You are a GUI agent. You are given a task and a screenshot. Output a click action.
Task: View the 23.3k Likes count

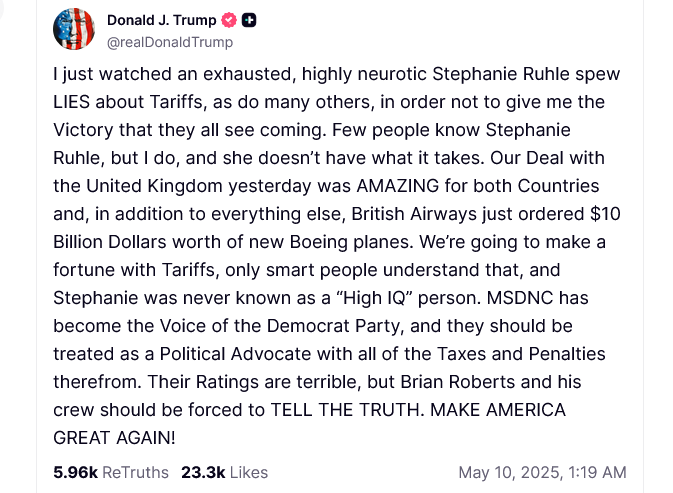(203, 472)
